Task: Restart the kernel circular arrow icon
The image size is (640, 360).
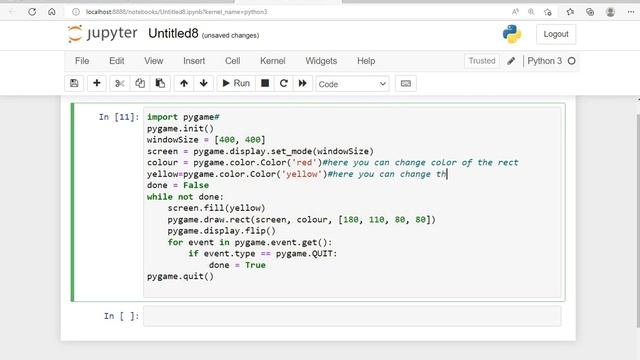Action: coord(284,83)
